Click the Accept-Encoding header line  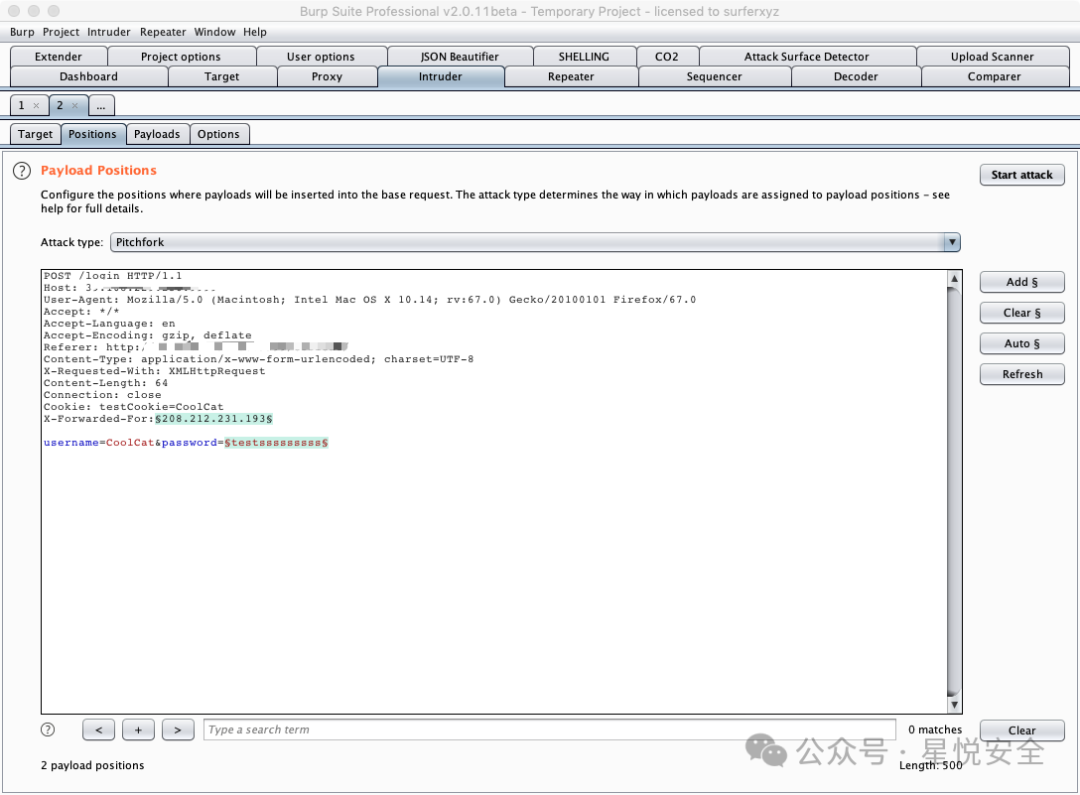point(147,335)
